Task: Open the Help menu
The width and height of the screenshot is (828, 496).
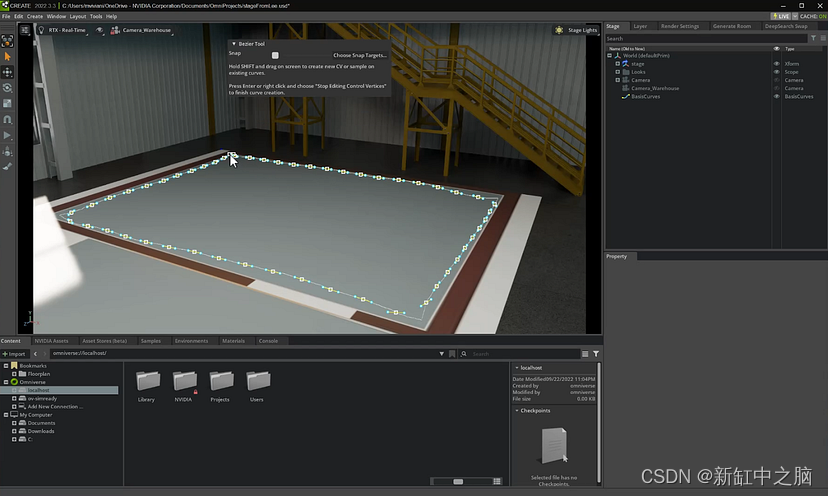Action: click(111, 16)
